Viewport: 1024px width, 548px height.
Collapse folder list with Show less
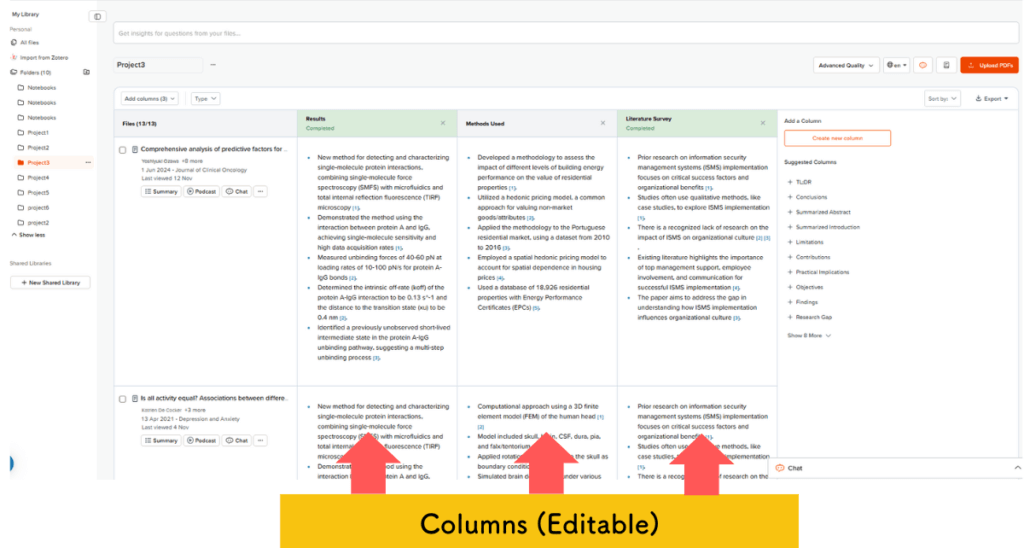[x=31, y=235]
